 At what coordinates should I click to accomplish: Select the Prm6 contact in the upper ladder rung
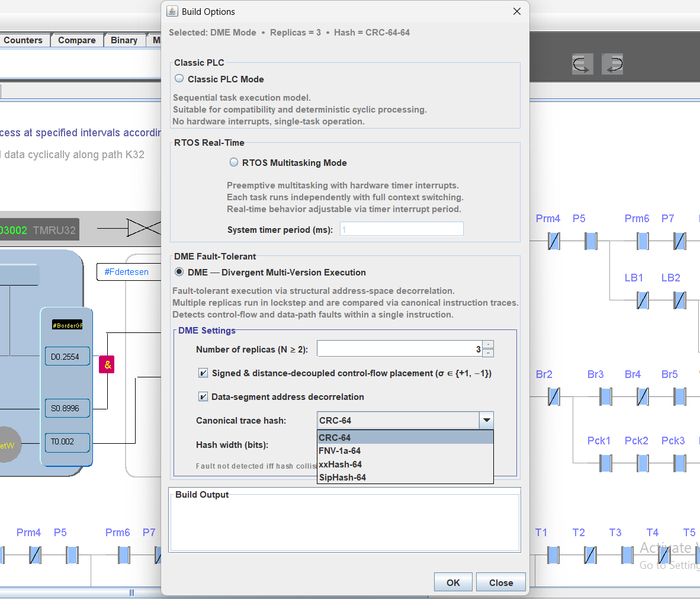pyautogui.click(x=643, y=241)
